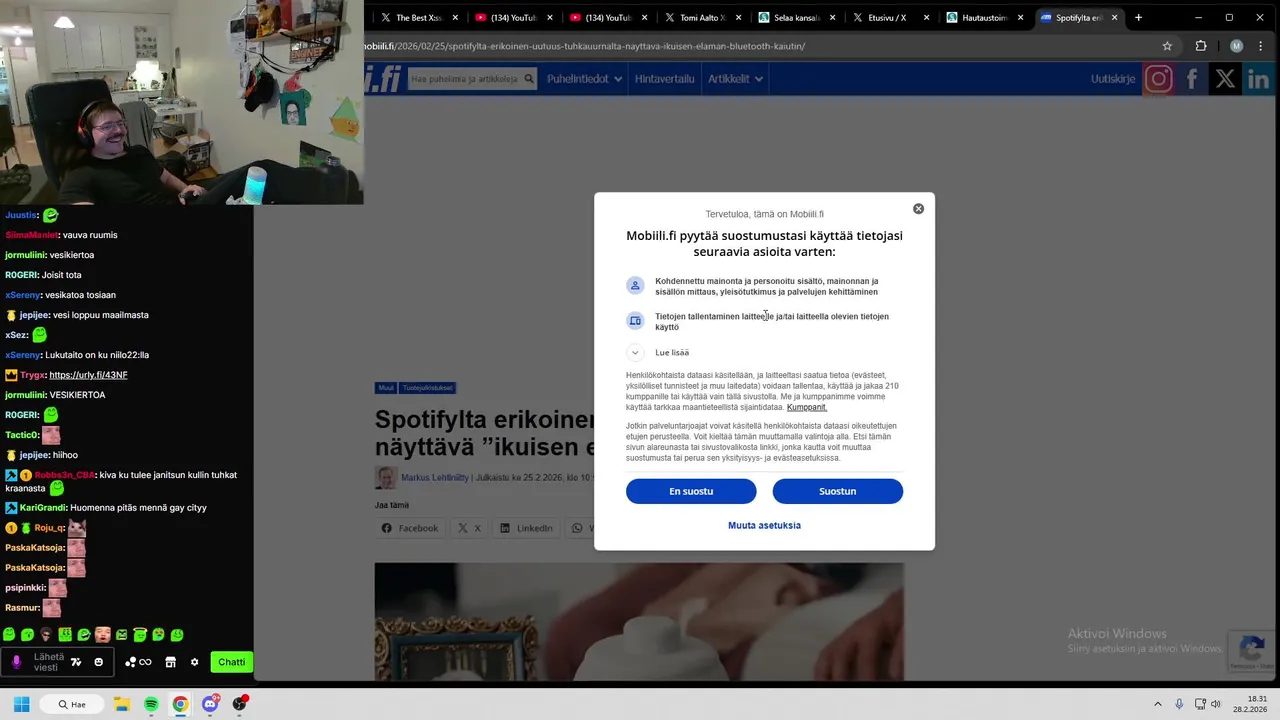Screen dimensions: 1280x720
Task: Expand the Artikkelit dropdown menu
Action: coord(735,79)
